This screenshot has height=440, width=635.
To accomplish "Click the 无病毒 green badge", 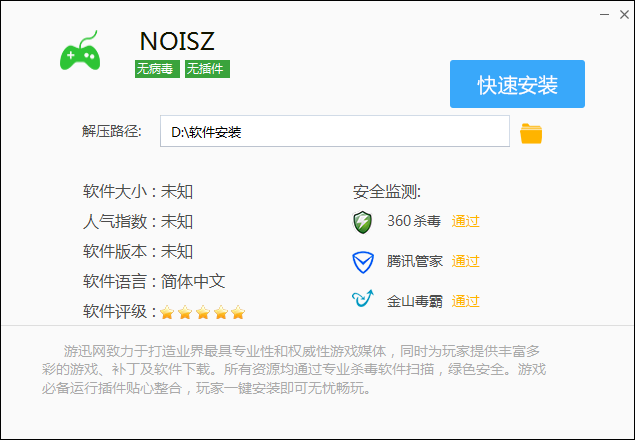I will [x=157, y=69].
